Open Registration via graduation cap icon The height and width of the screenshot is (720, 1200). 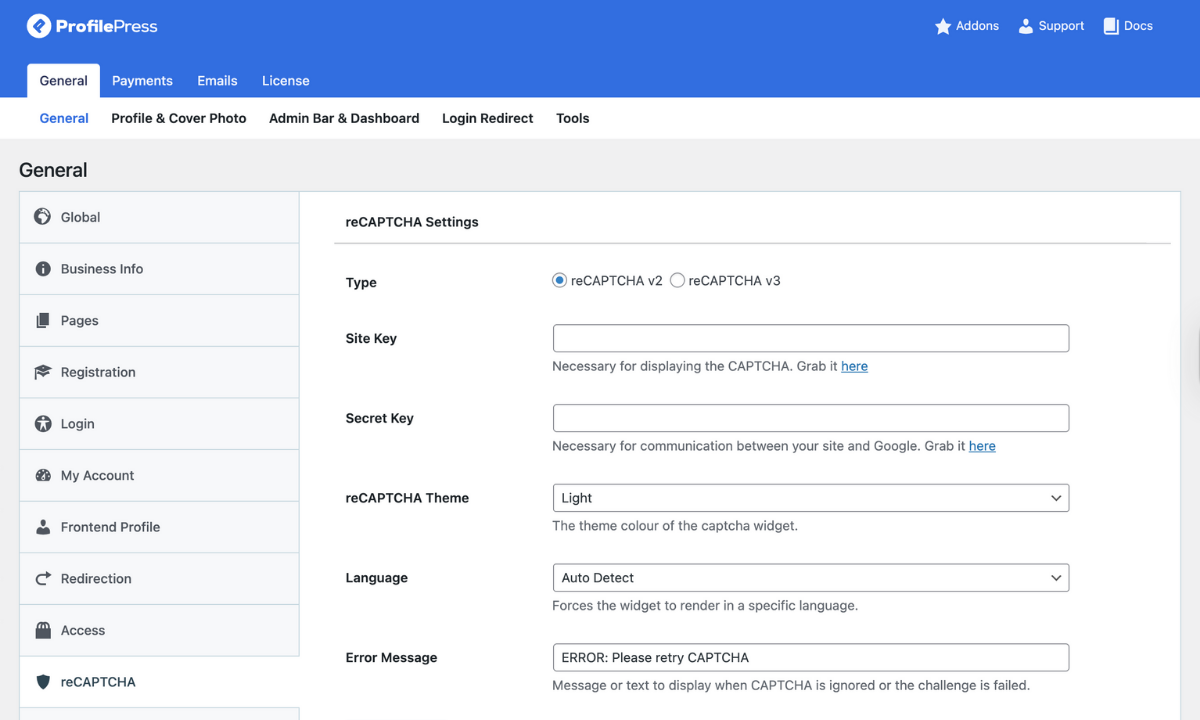tap(43, 372)
